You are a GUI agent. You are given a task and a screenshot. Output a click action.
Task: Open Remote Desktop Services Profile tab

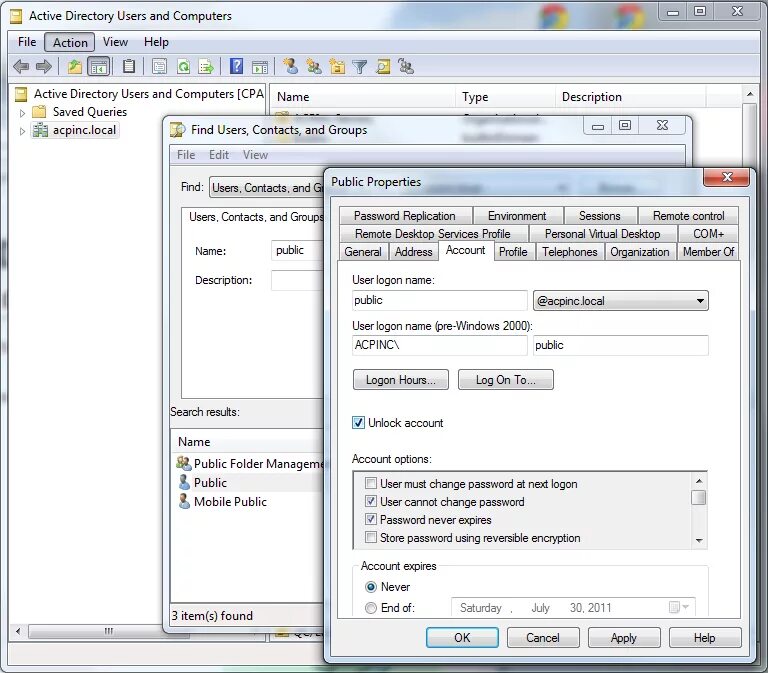pyautogui.click(x=432, y=234)
